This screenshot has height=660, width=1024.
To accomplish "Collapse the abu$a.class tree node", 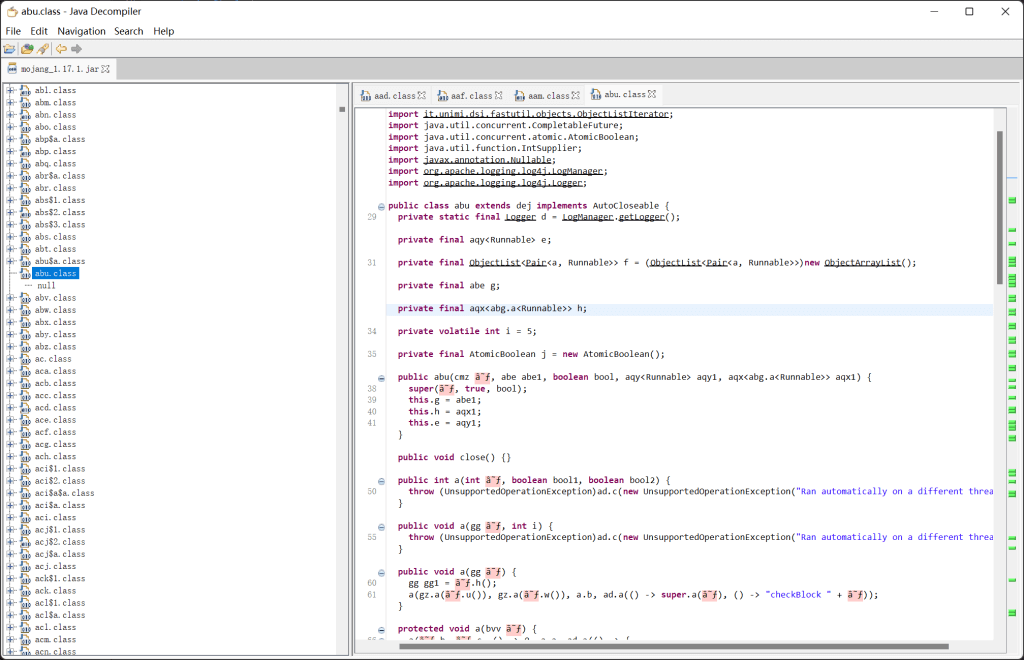I will click(x=10, y=260).
